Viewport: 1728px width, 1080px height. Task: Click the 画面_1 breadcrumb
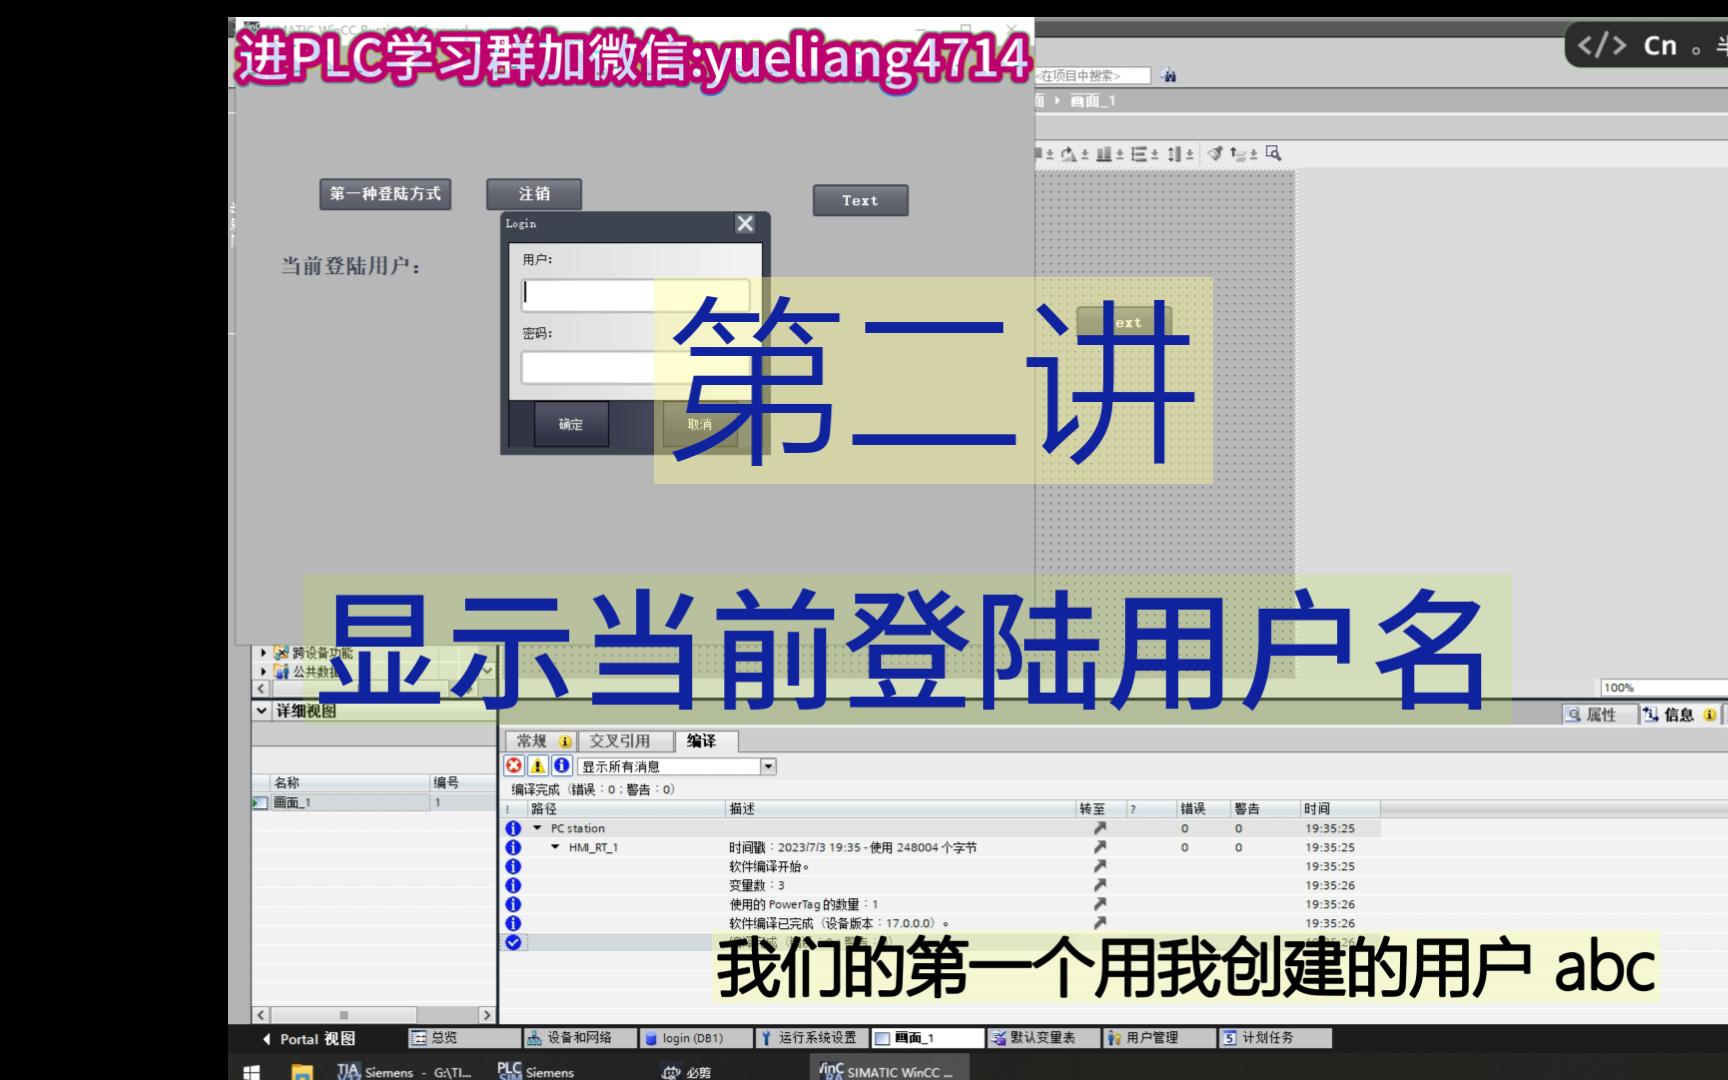click(x=1093, y=101)
